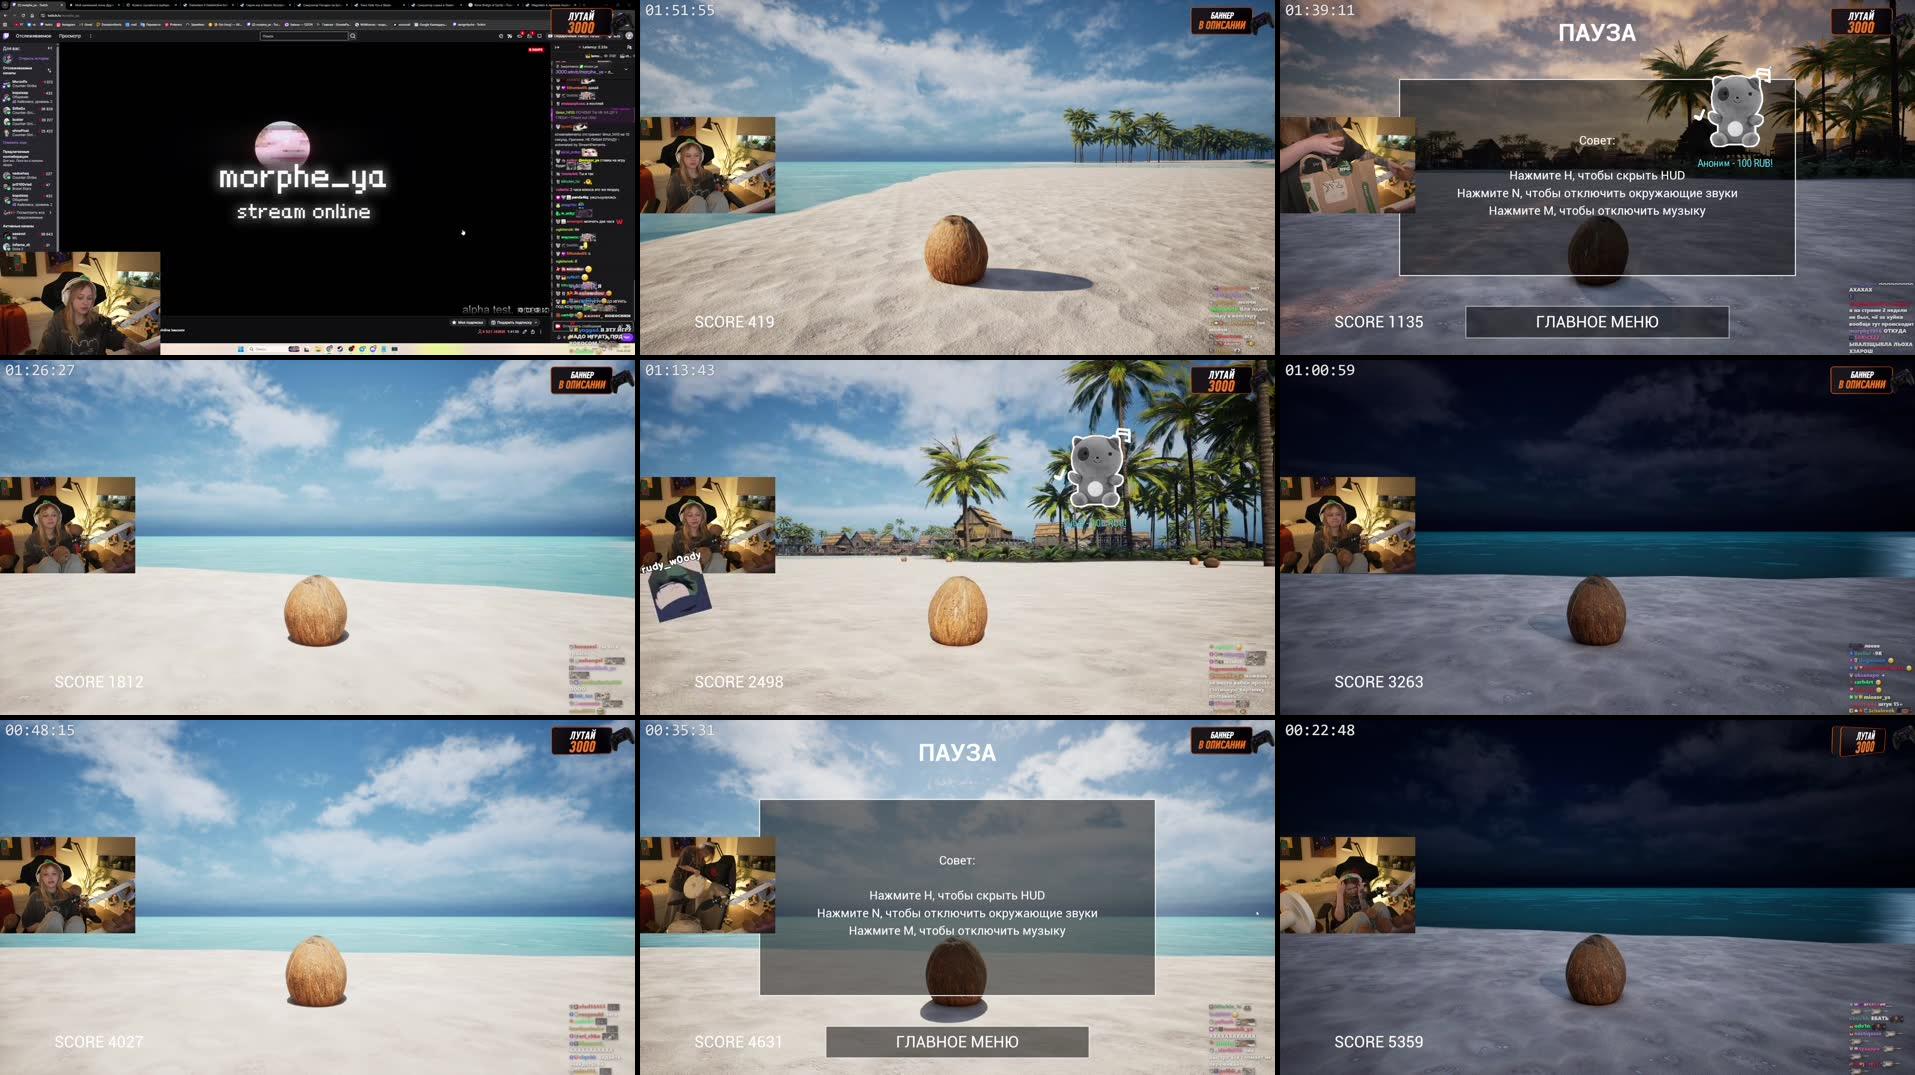Open the overflow menu beside the stream stats
The image size is (1915, 1075).
coord(541,332)
